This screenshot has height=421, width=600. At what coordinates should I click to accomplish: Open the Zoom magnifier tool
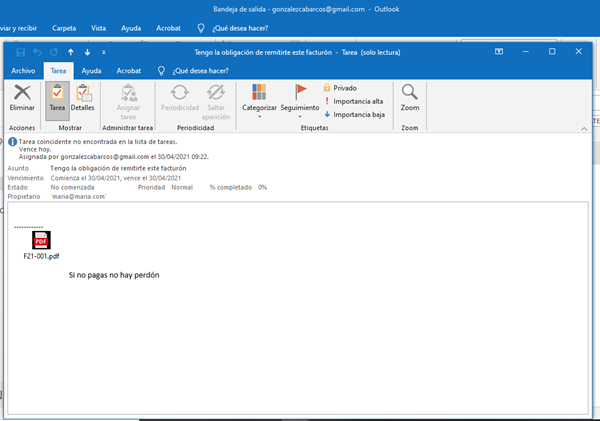point(409,98)
